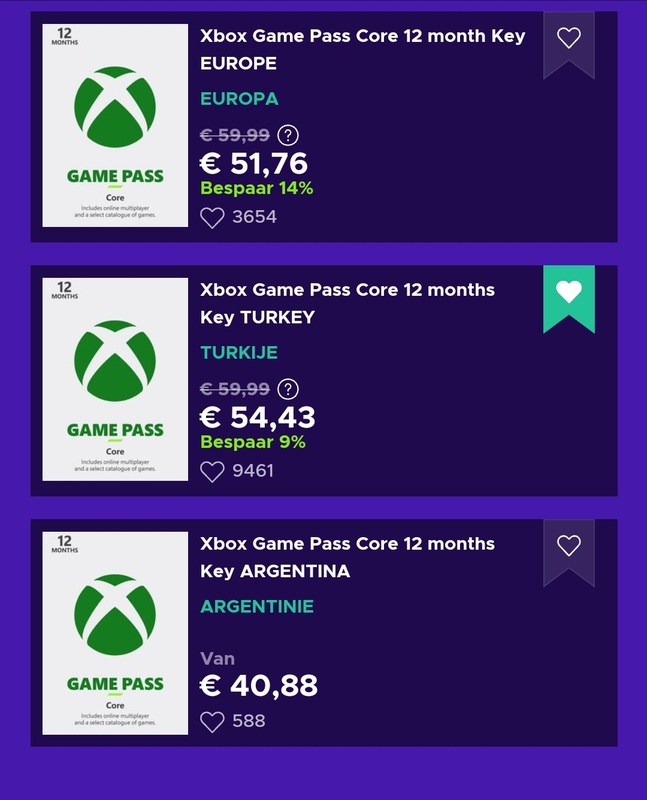The image size is (647, 800).
Task: Open Xbox Game Pass Core Argentina title
Action: (347, 557)
